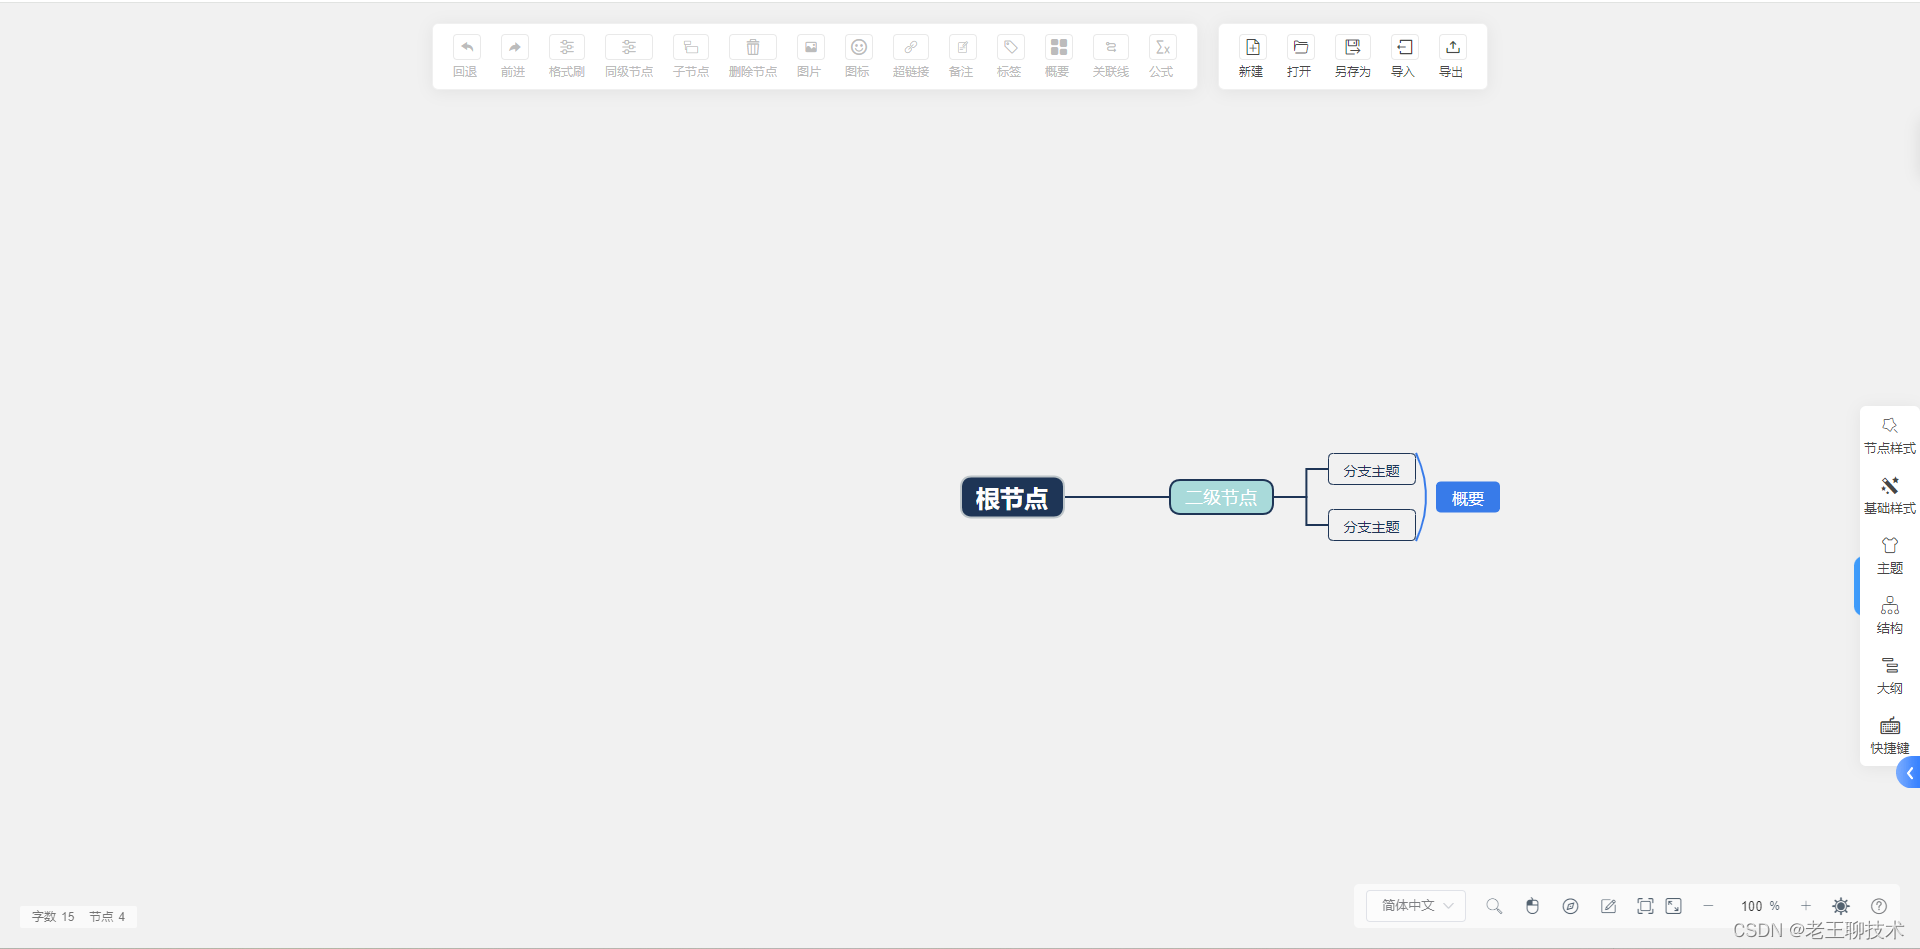The height and width of the screenshot is (949, 1920).
Task: Zoom out with the minus button
Action: click(1708, 906)
